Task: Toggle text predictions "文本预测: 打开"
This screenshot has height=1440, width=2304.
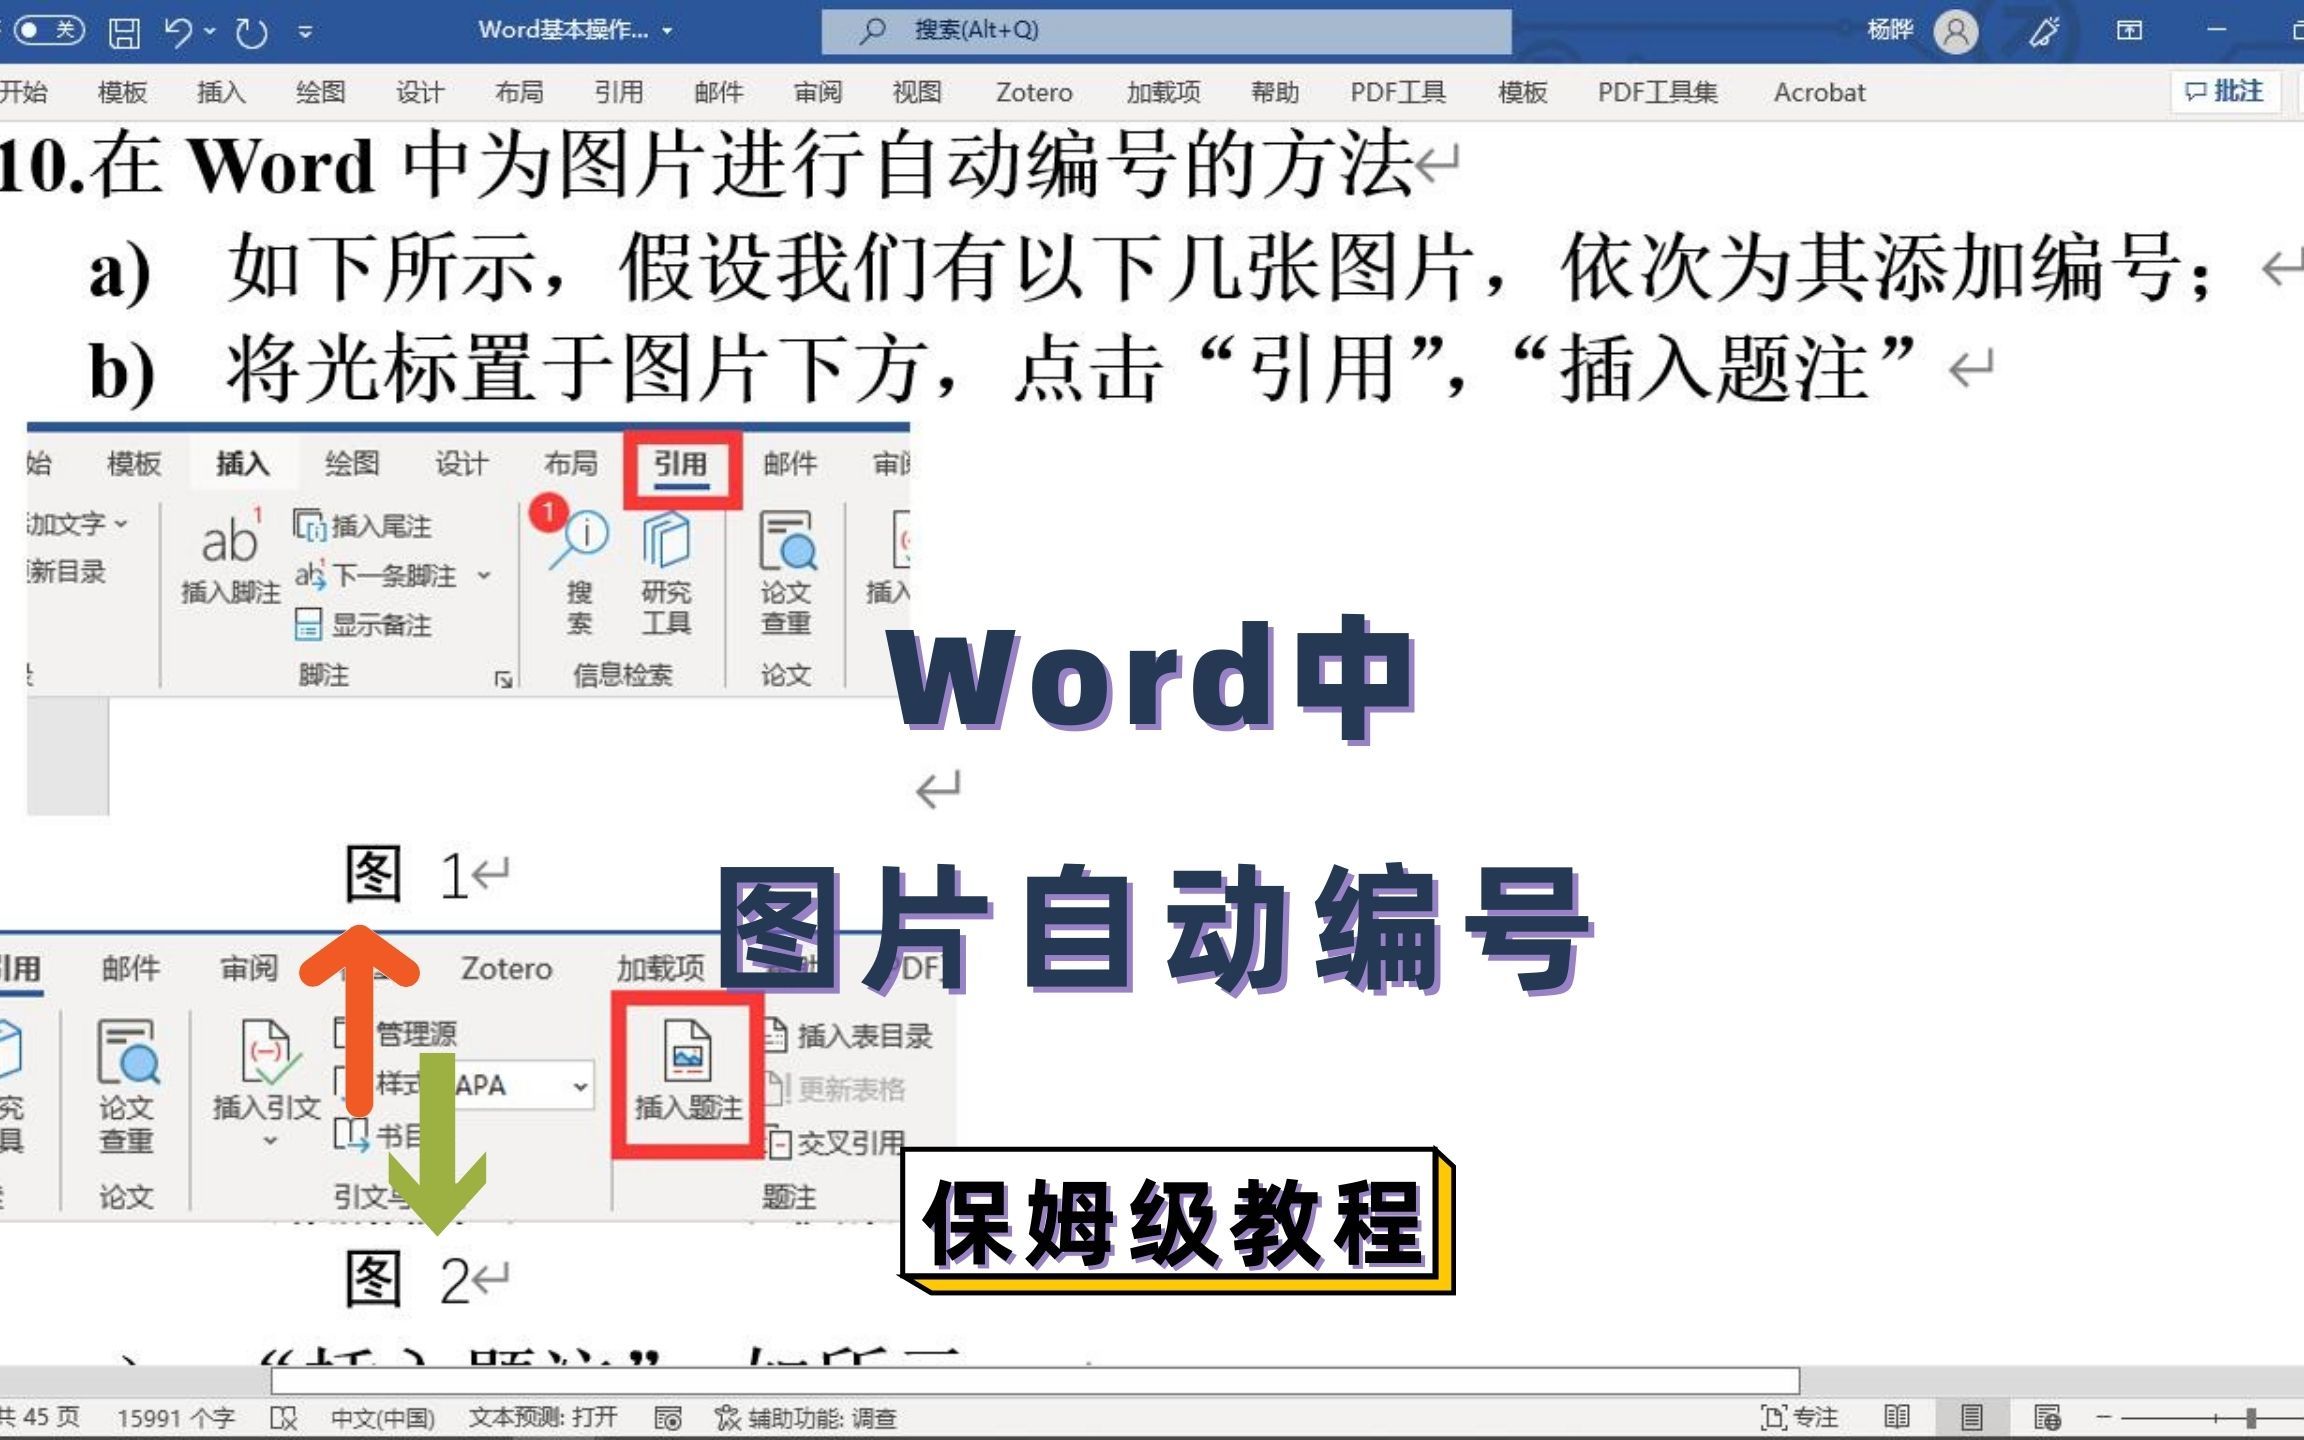Action: (x=543, y=1417)
